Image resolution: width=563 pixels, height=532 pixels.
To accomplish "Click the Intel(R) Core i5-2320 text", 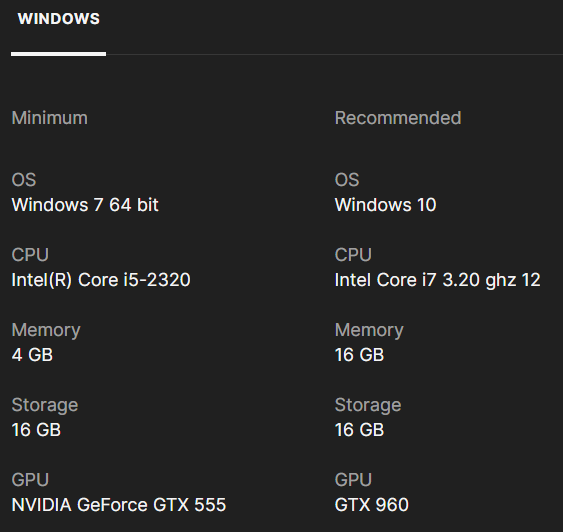I will [101, 280].
